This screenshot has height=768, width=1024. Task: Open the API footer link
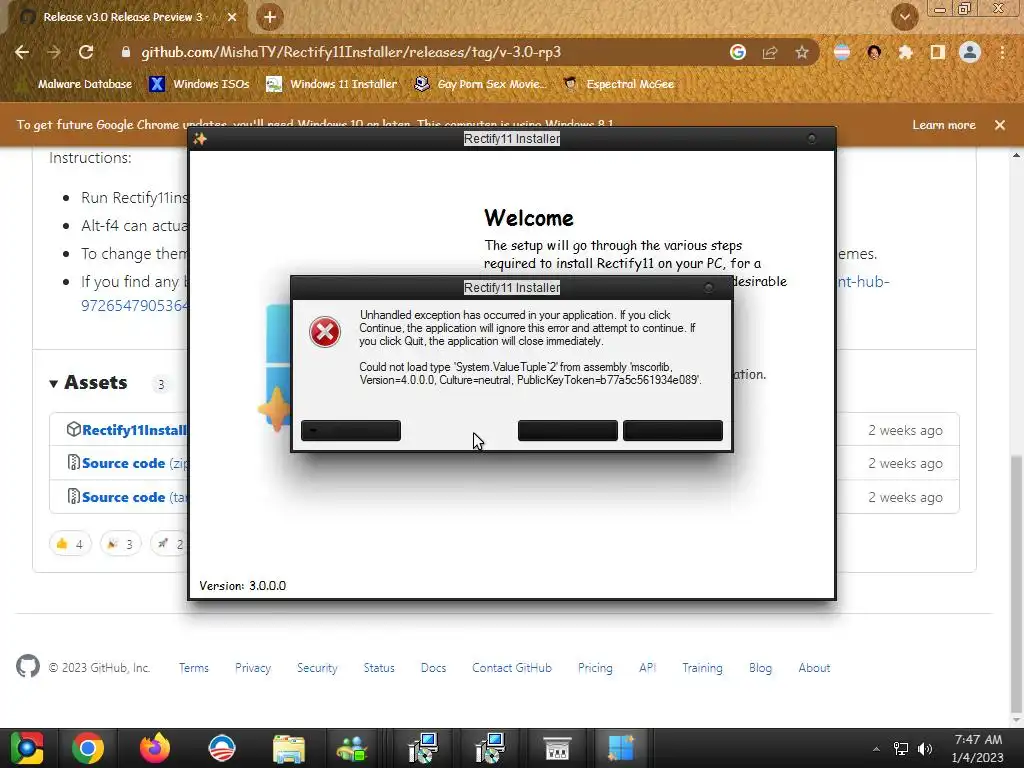(x=647, y=668)
